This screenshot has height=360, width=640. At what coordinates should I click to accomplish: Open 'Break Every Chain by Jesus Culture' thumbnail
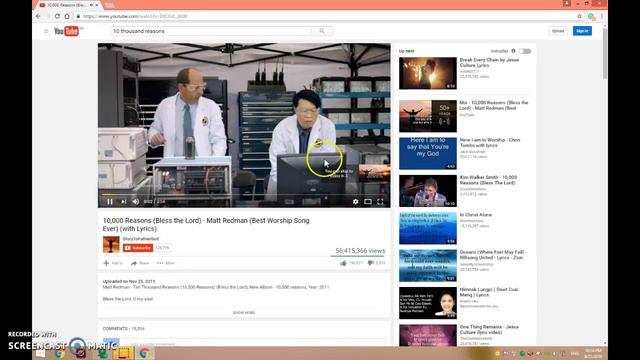tap(428, 73)
